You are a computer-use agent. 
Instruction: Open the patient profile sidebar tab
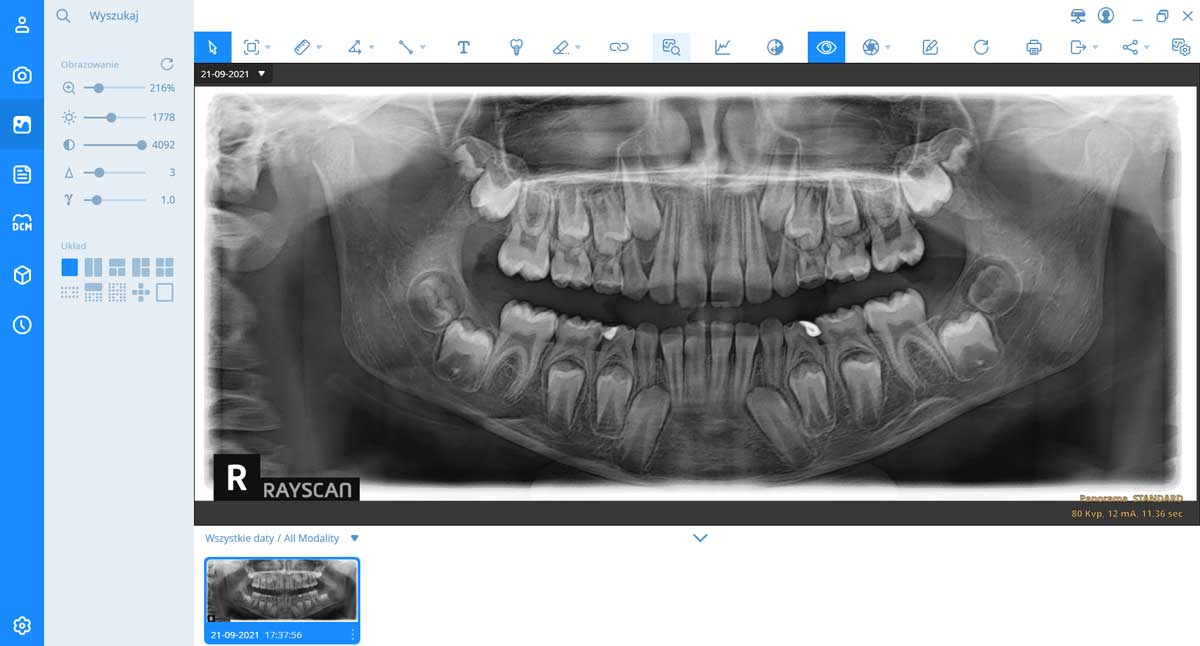22,25
